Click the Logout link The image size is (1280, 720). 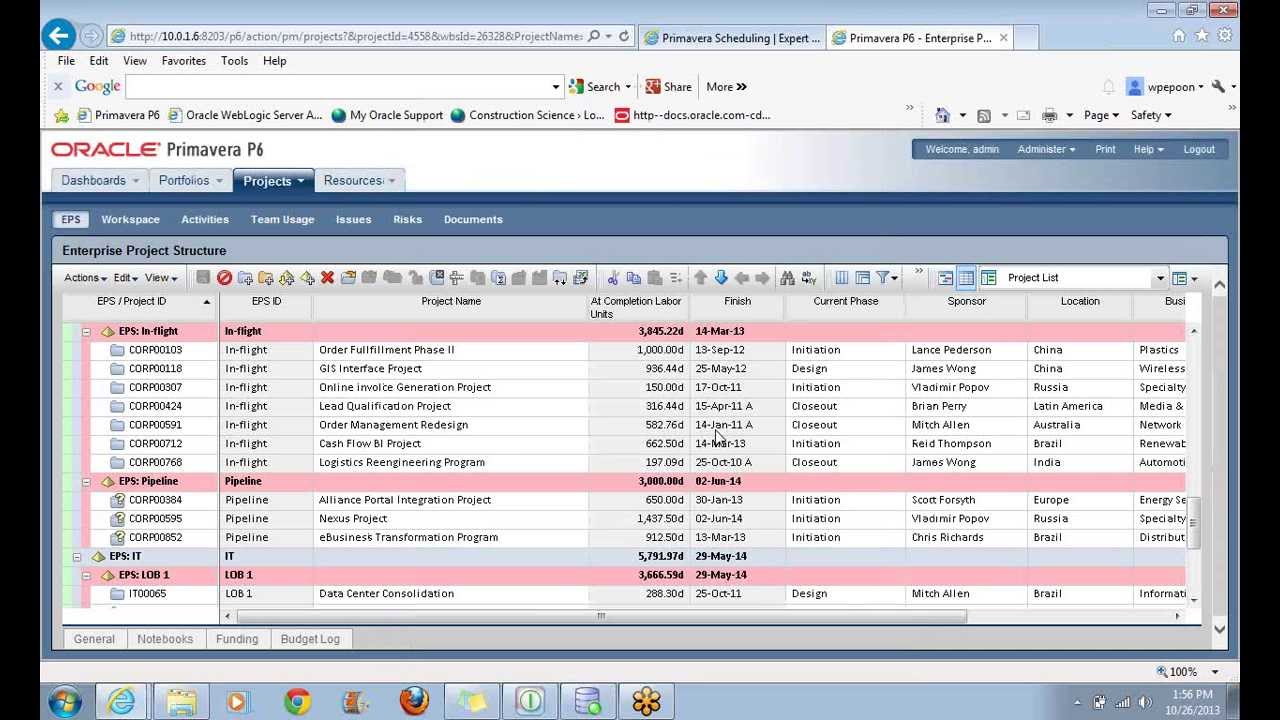(x=1199, y=149)
